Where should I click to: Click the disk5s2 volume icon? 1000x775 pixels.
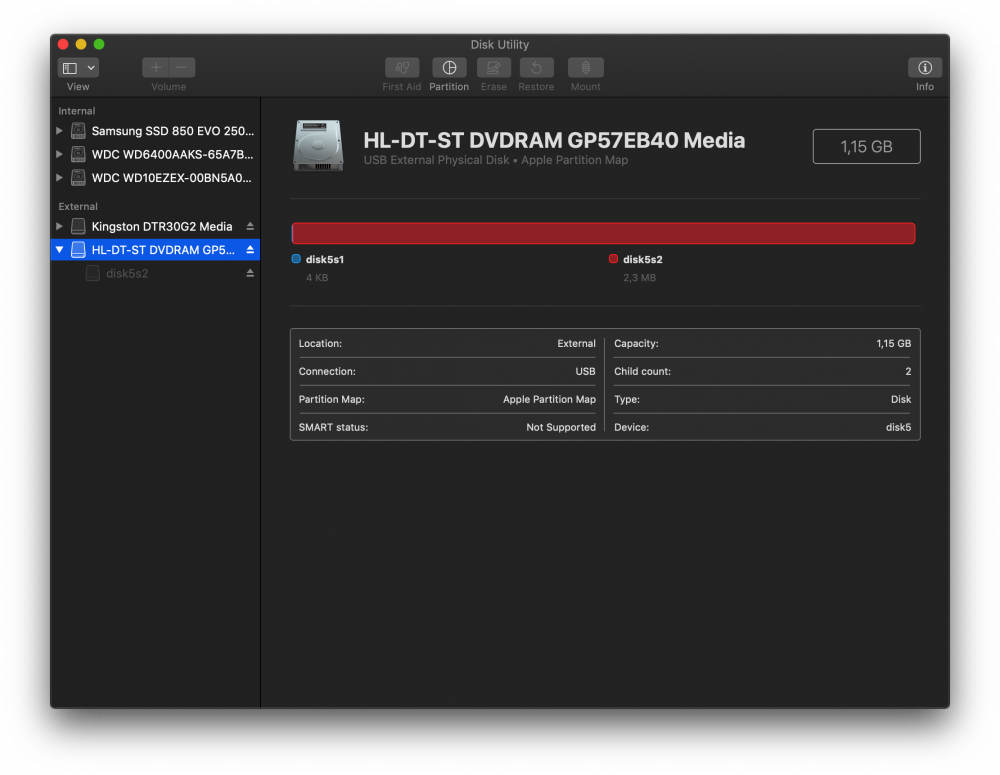coord(92,274)
